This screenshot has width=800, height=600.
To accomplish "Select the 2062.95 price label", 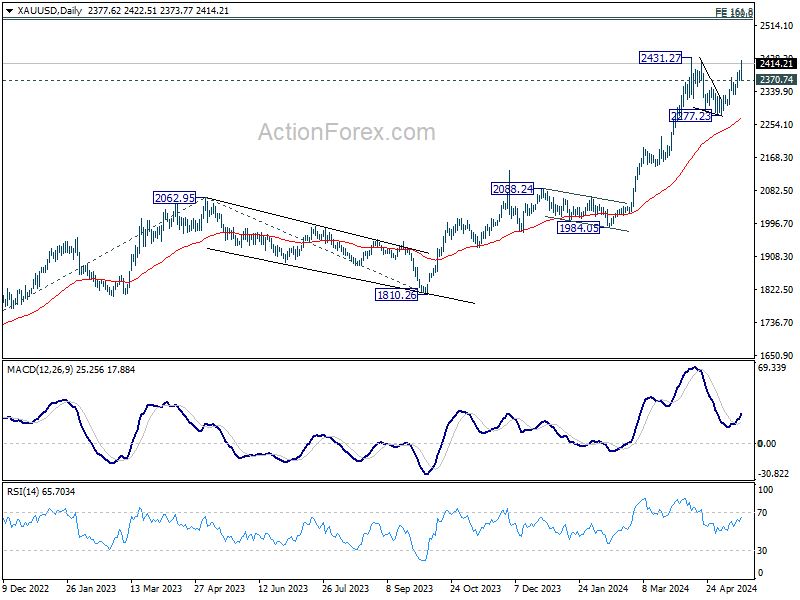I will click(x=174, y=197).
